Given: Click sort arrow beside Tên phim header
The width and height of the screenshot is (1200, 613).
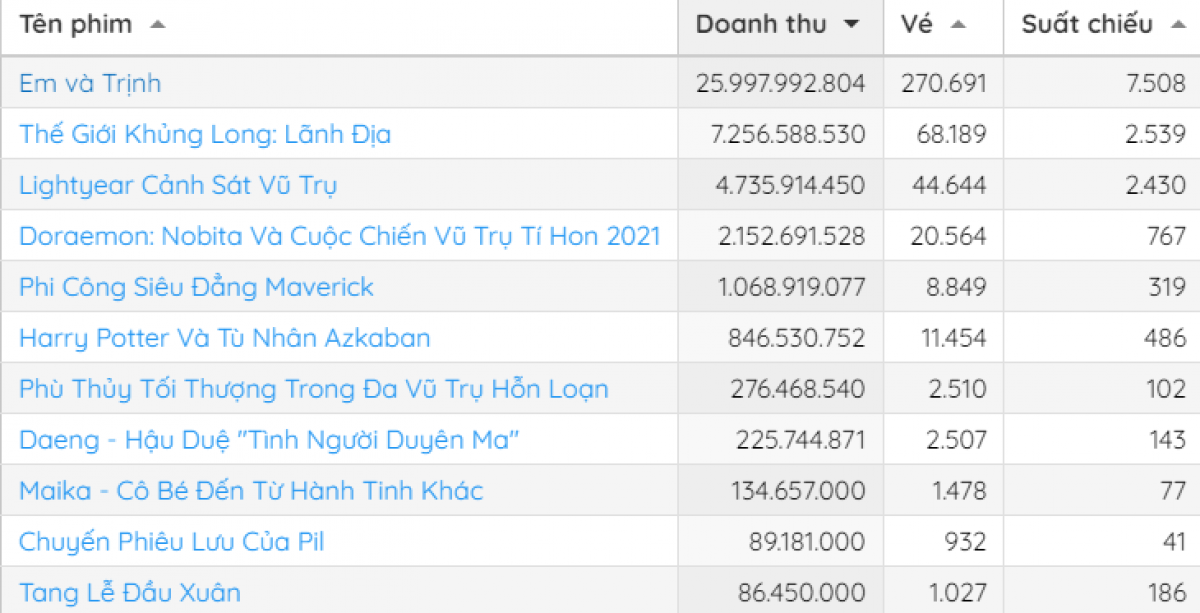Looking at the screenshot, I should 157,25.
